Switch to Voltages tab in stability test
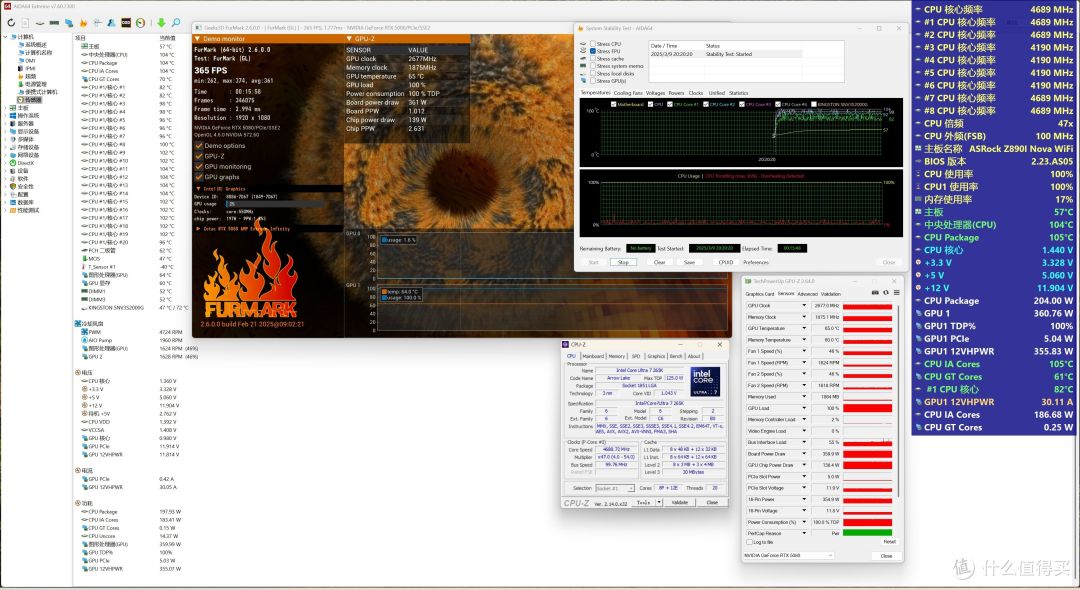The width and height of the screenshot is (1080, 590). point(655,93)
